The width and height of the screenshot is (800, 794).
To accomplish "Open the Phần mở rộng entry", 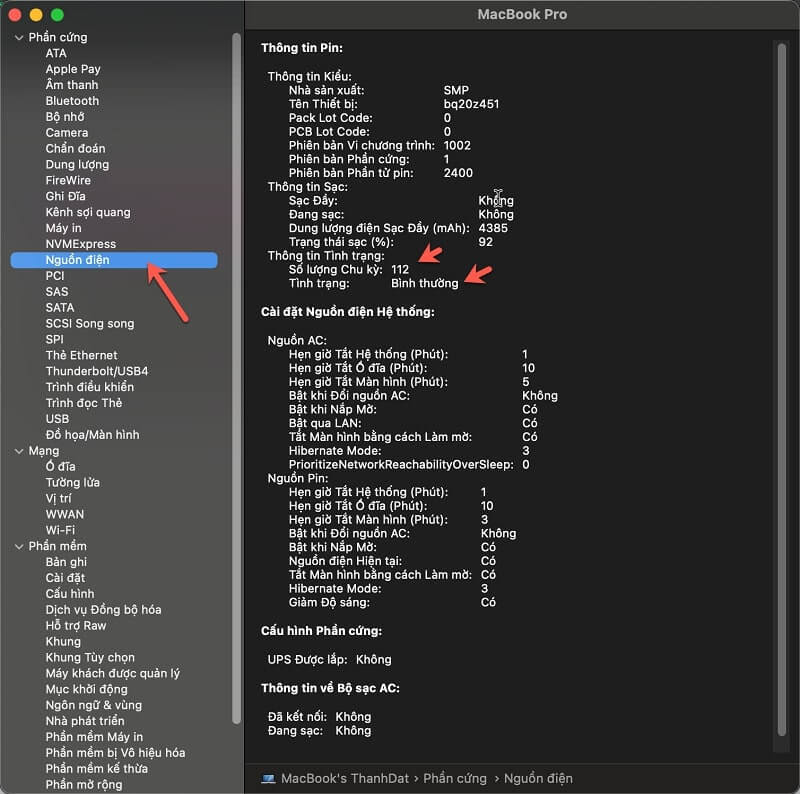I will (84, 784).
